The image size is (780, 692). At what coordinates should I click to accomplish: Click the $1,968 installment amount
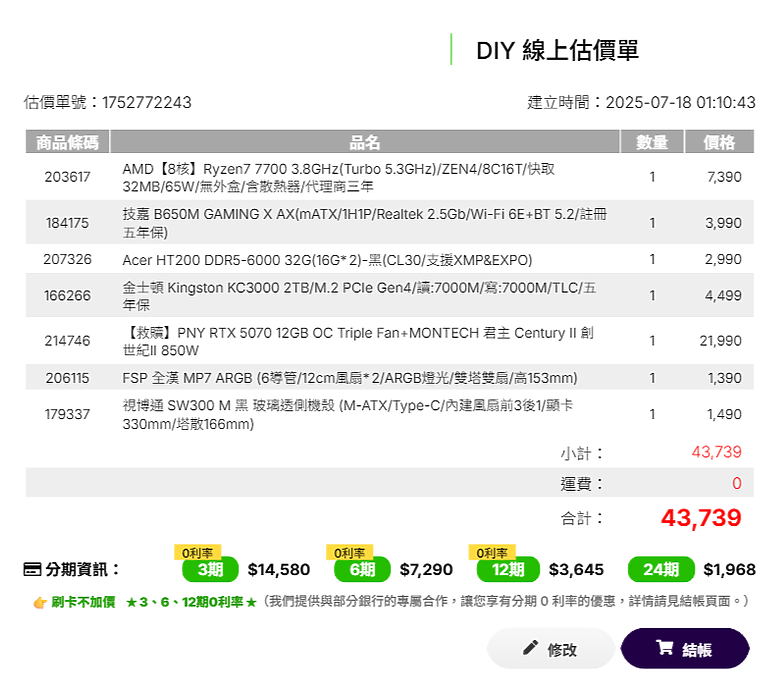tap(729, 569)
